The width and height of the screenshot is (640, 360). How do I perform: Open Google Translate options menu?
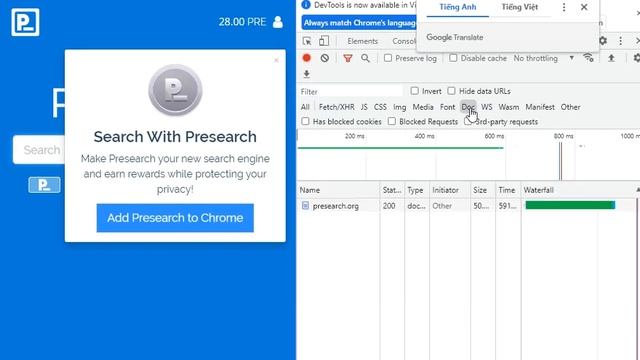(564, 7)
